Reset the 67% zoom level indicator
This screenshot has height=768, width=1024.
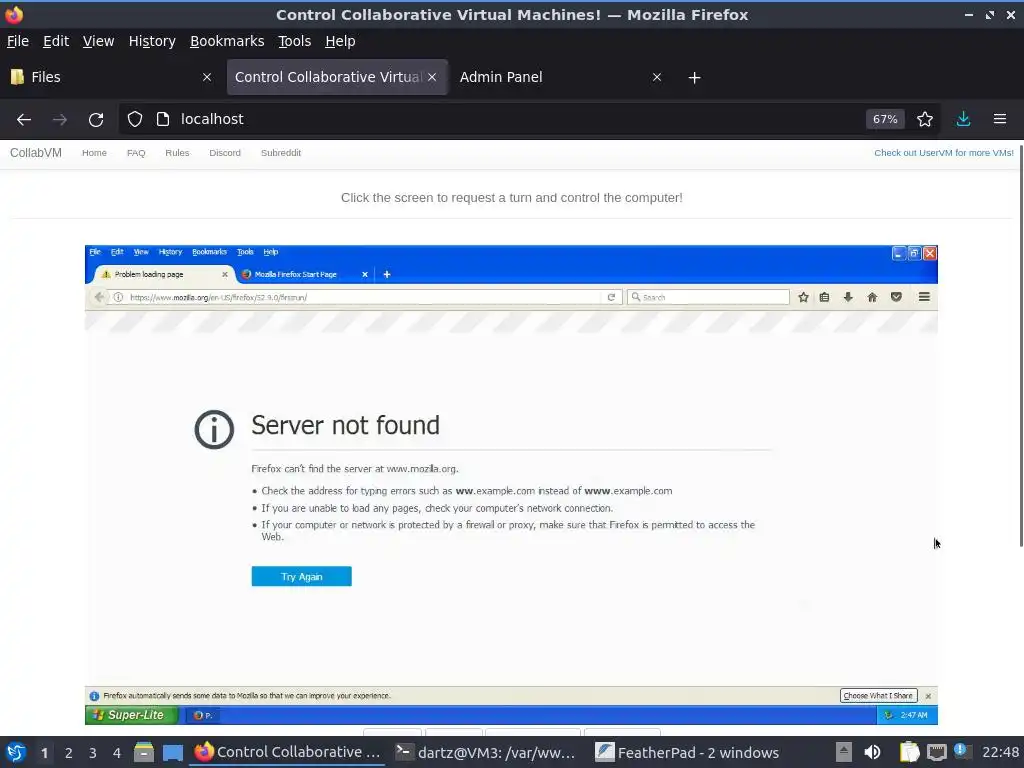[x=885, y=119]
